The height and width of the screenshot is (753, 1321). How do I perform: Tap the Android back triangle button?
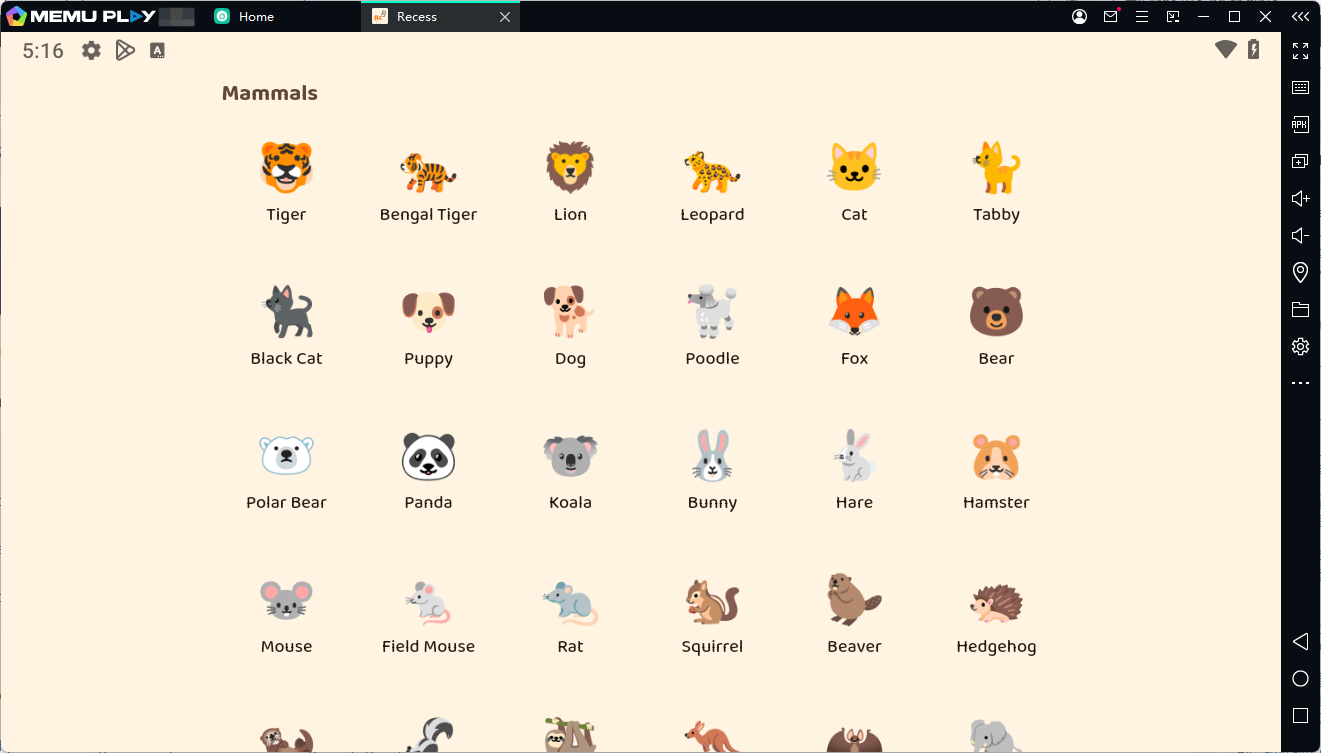pos(1300,642)
